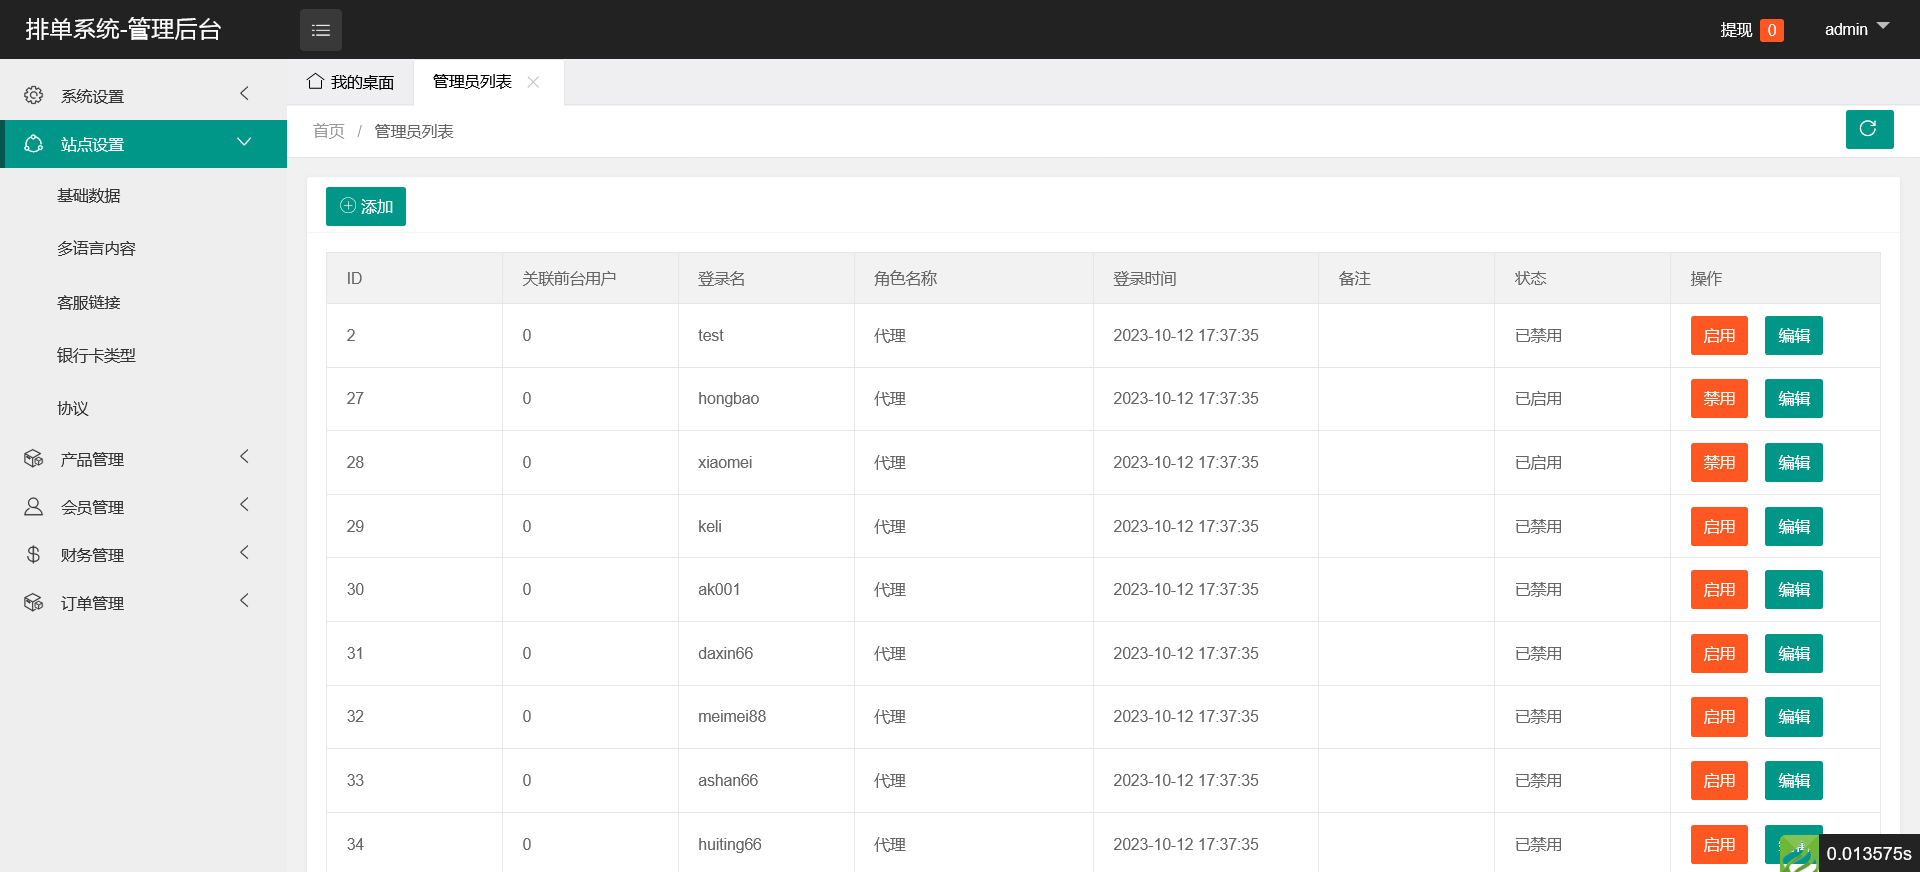Screen dimensions: 1920x872
Task: Disable the hongbao admin account
Action: click(x=1718, y=399)
